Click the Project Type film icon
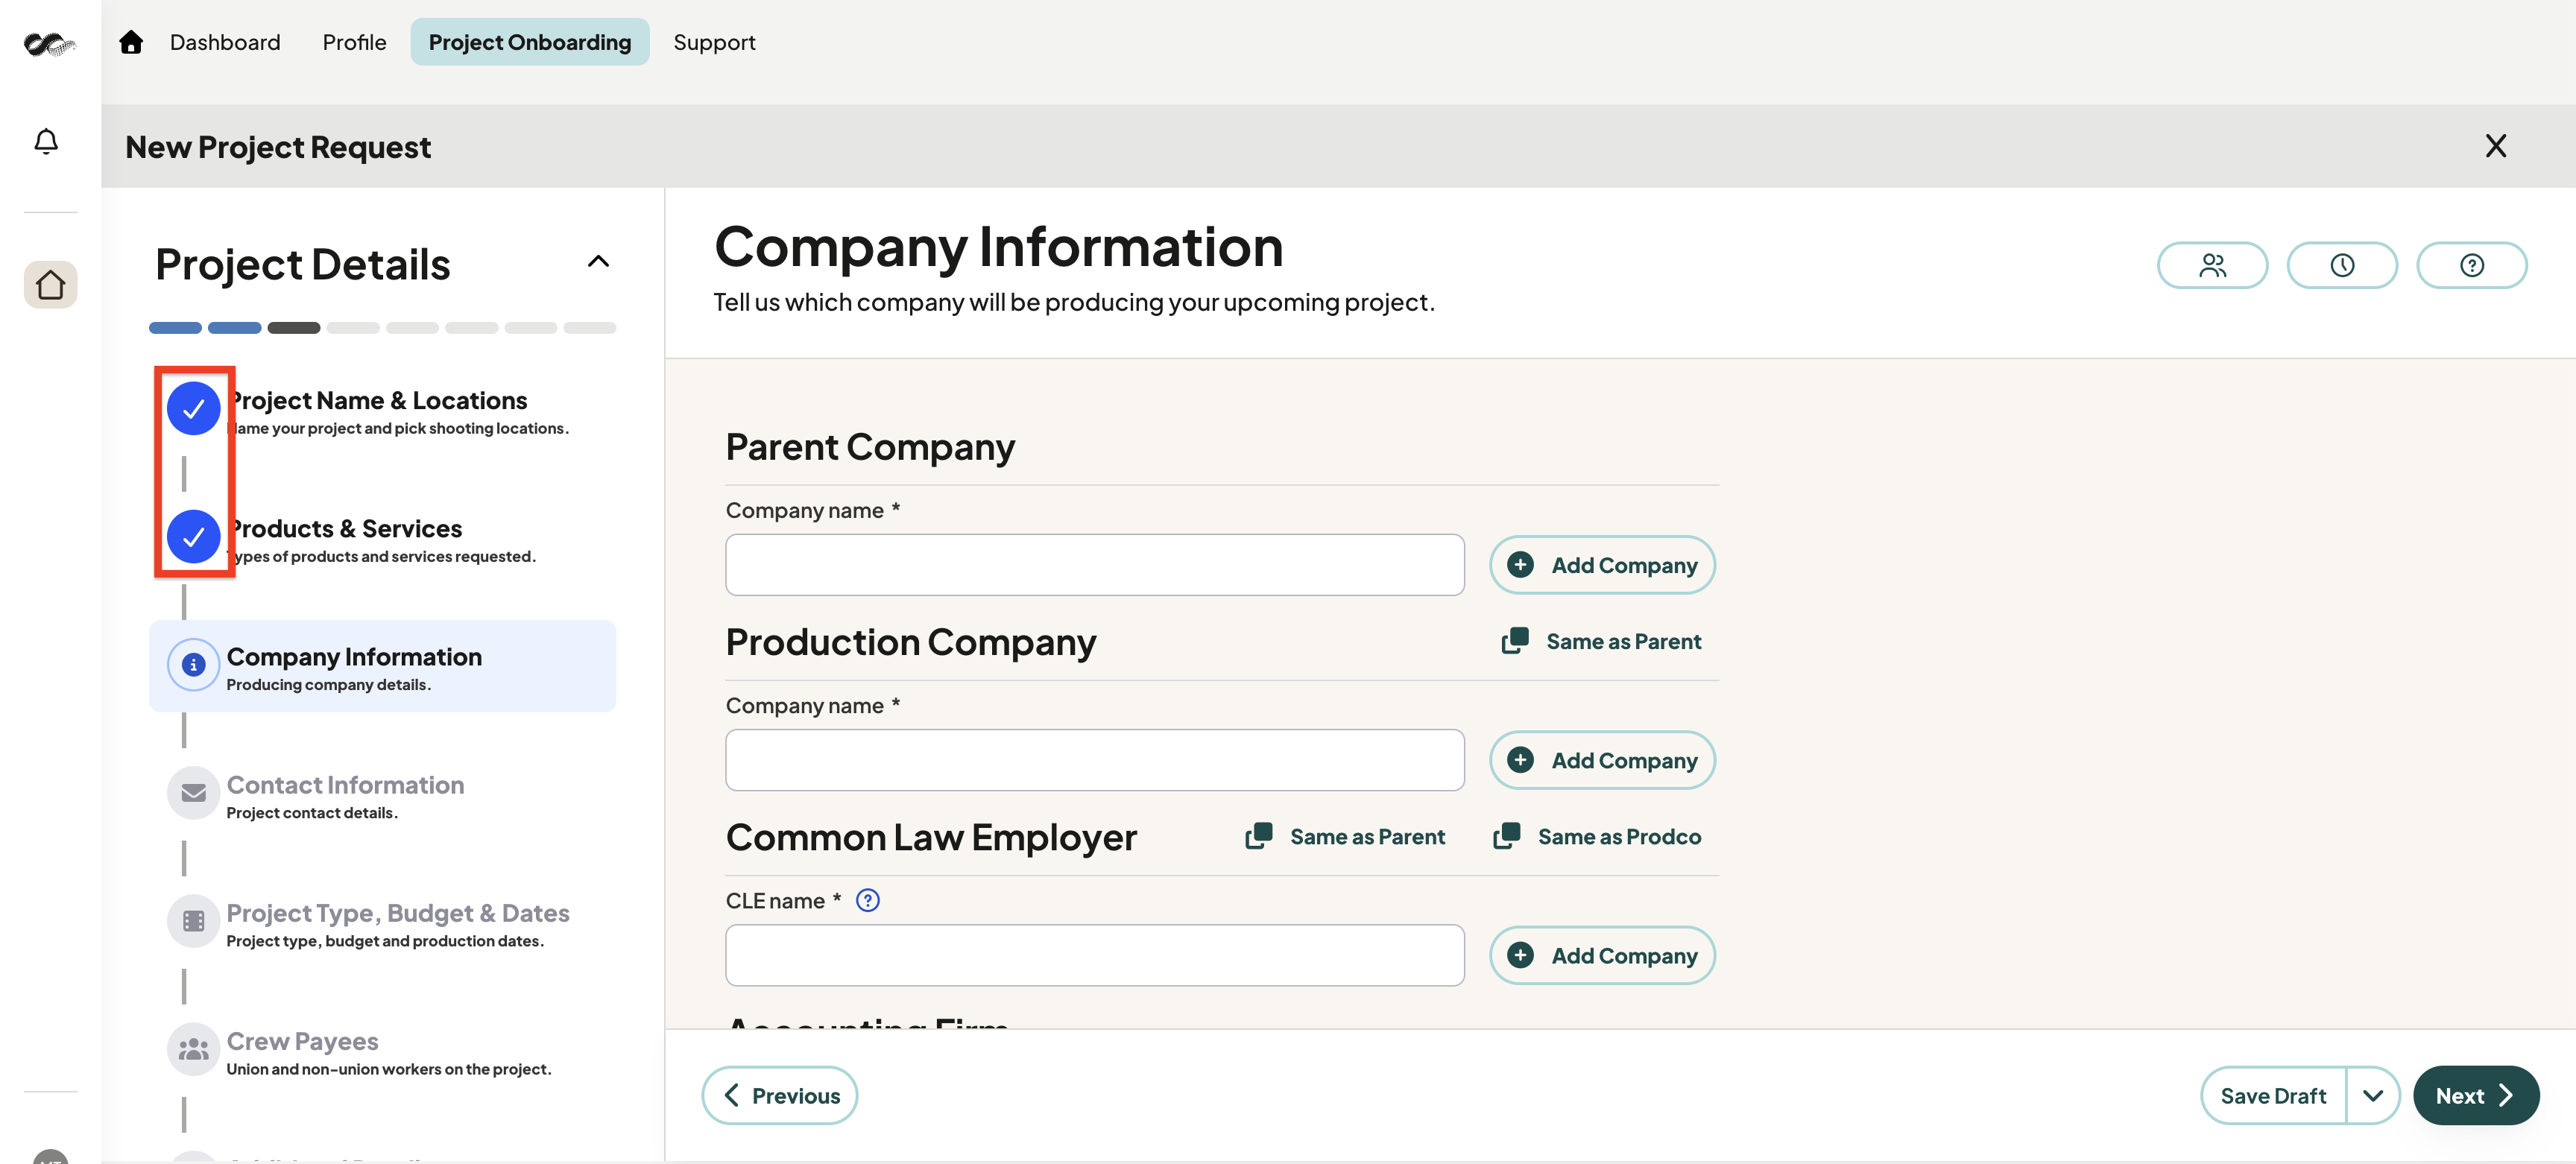This screenshot has height=1164, width=2576. click(193, 920)
